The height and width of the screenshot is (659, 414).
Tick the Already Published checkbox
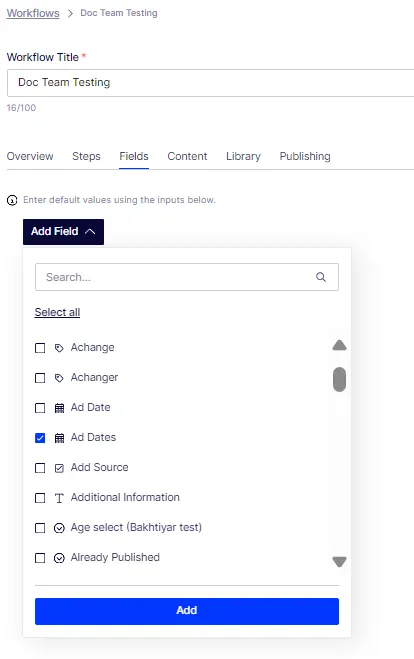pyautogui.click(x=40, y=558)
